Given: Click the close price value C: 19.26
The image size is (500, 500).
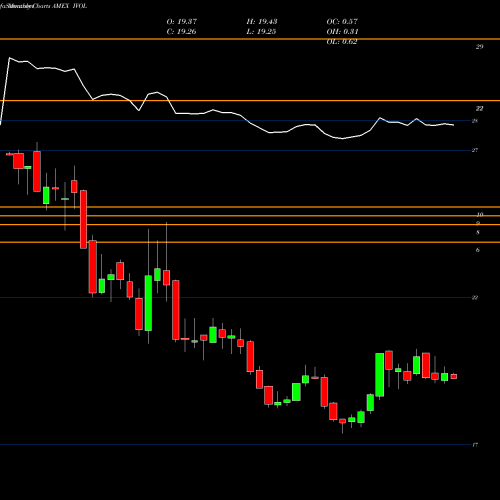Looking at the screenshot, I should (181, 32).
